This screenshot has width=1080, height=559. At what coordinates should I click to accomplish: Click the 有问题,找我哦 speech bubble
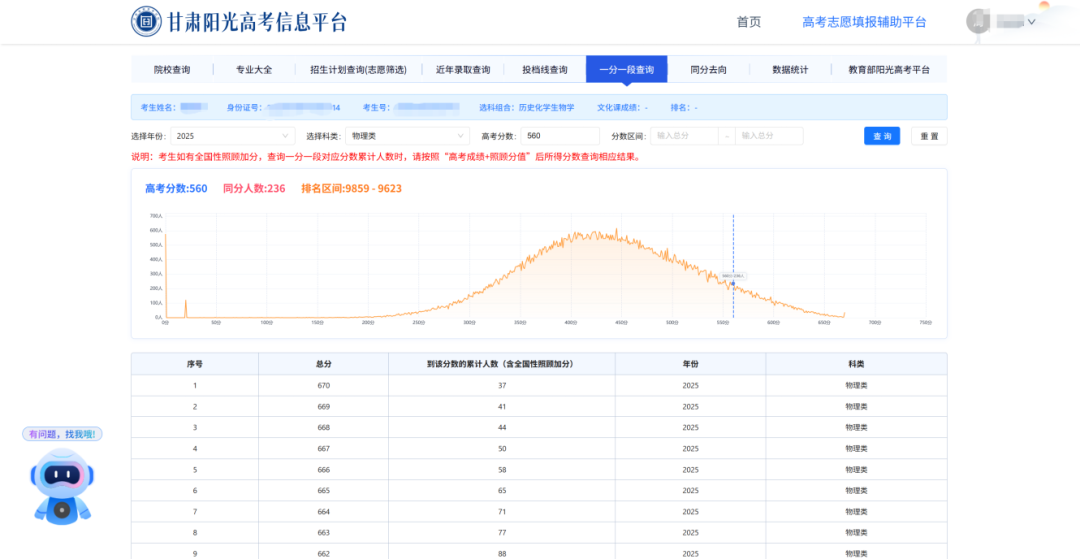click(x=62, y=434)
